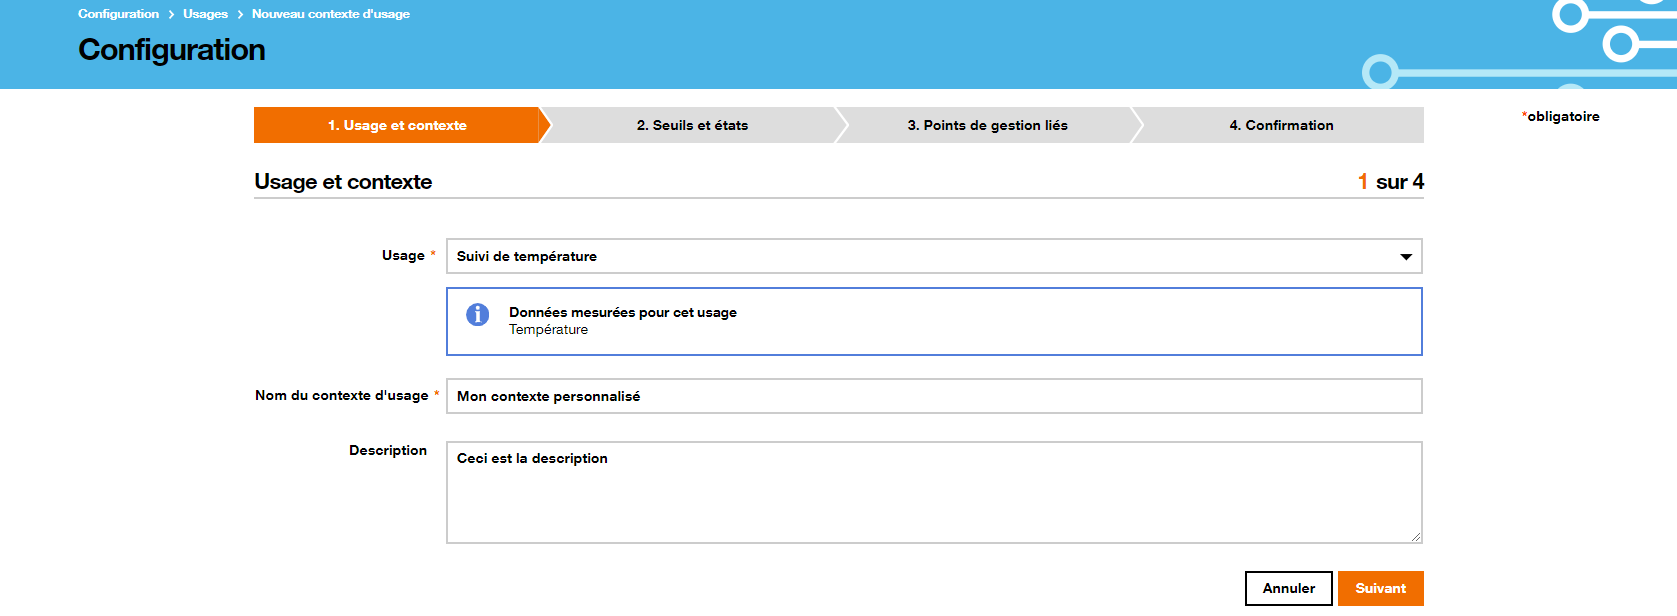The width and height of the screenshot is (1677, 616).
Task: Go to the Usages breadcrumb link
Action: tap(205, 14)
